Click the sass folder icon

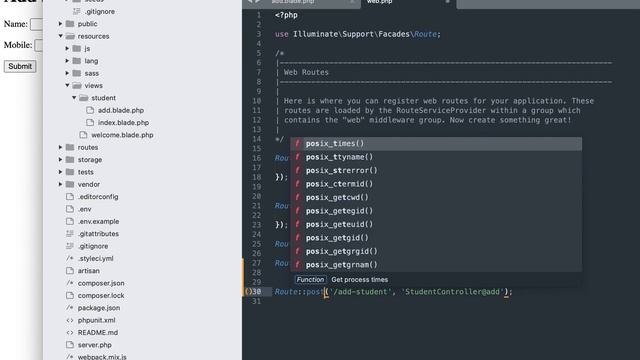77,73
